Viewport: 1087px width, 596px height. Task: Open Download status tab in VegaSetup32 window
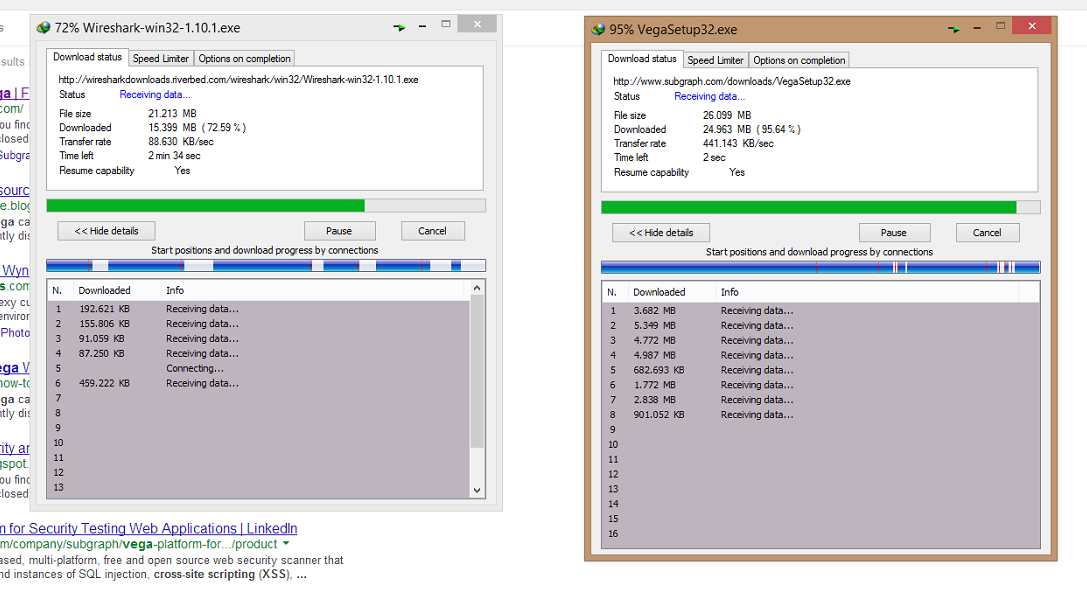tap(642, 59)
